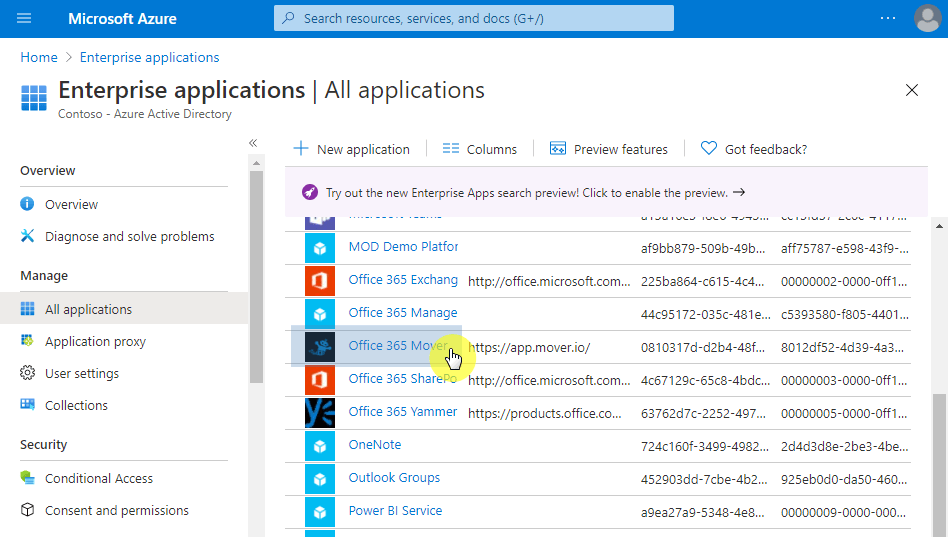Click the User settings gear icon
This screenshot has height=537, width=948.
[27, 373]
